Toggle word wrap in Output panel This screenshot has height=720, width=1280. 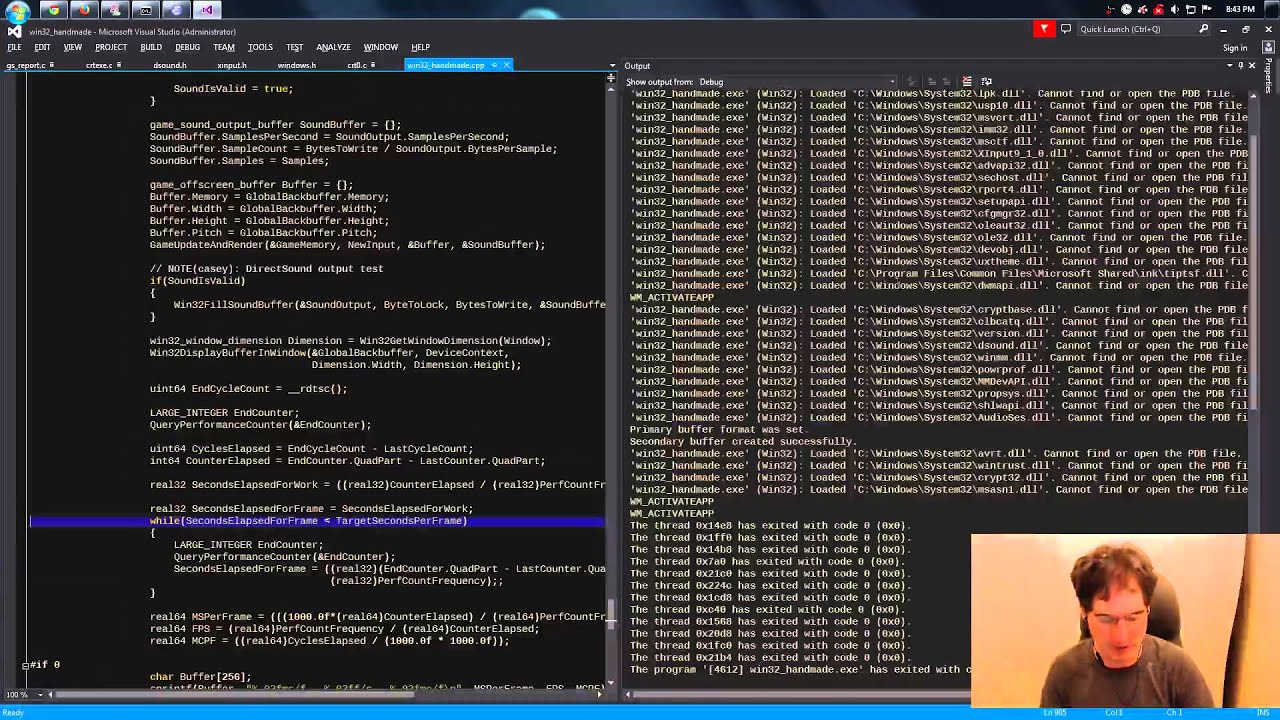(x=986, y=82)
